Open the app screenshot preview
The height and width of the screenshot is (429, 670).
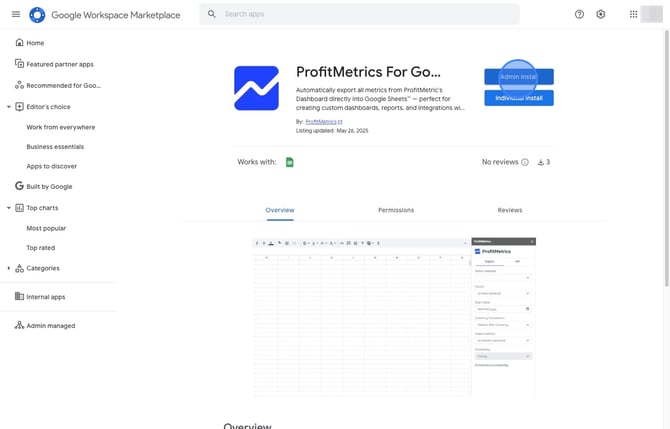[394, 317]
